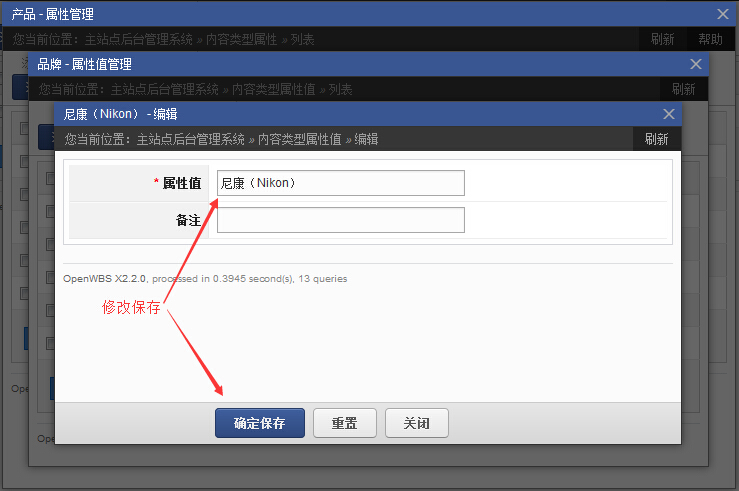The height and width of the screenshot is (491, 739).
Task: Open 帮助 in the 产品 - 属性管理 window
Action: (x=710, y=39)
